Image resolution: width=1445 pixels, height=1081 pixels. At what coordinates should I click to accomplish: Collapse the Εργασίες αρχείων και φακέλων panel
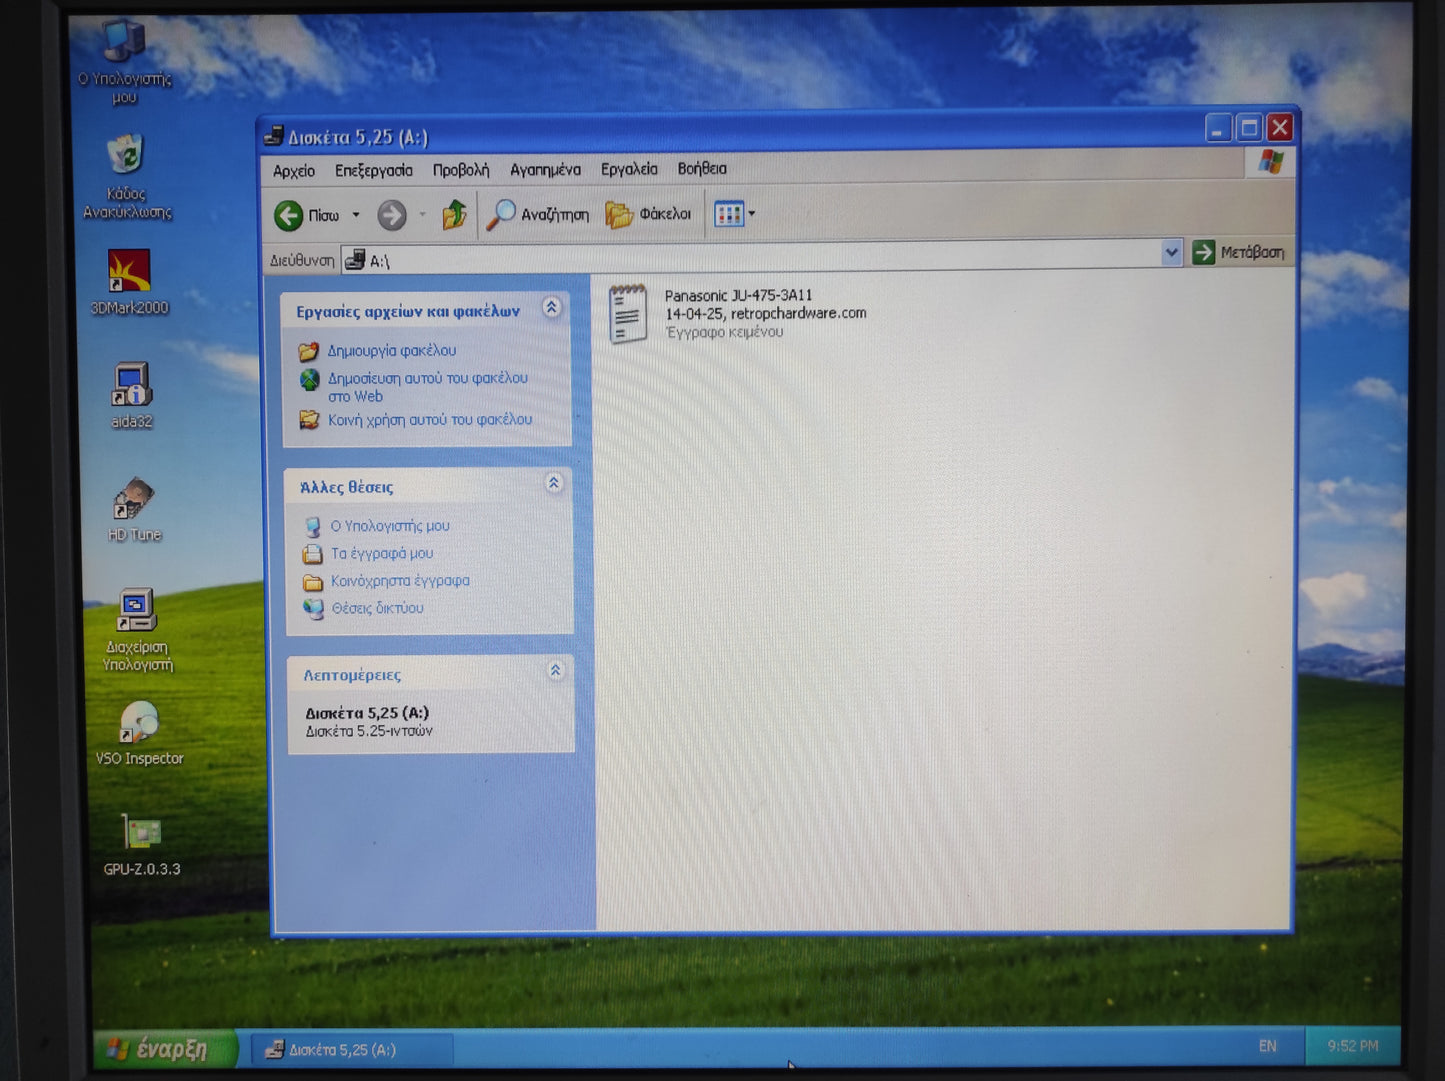click(551, 308)
